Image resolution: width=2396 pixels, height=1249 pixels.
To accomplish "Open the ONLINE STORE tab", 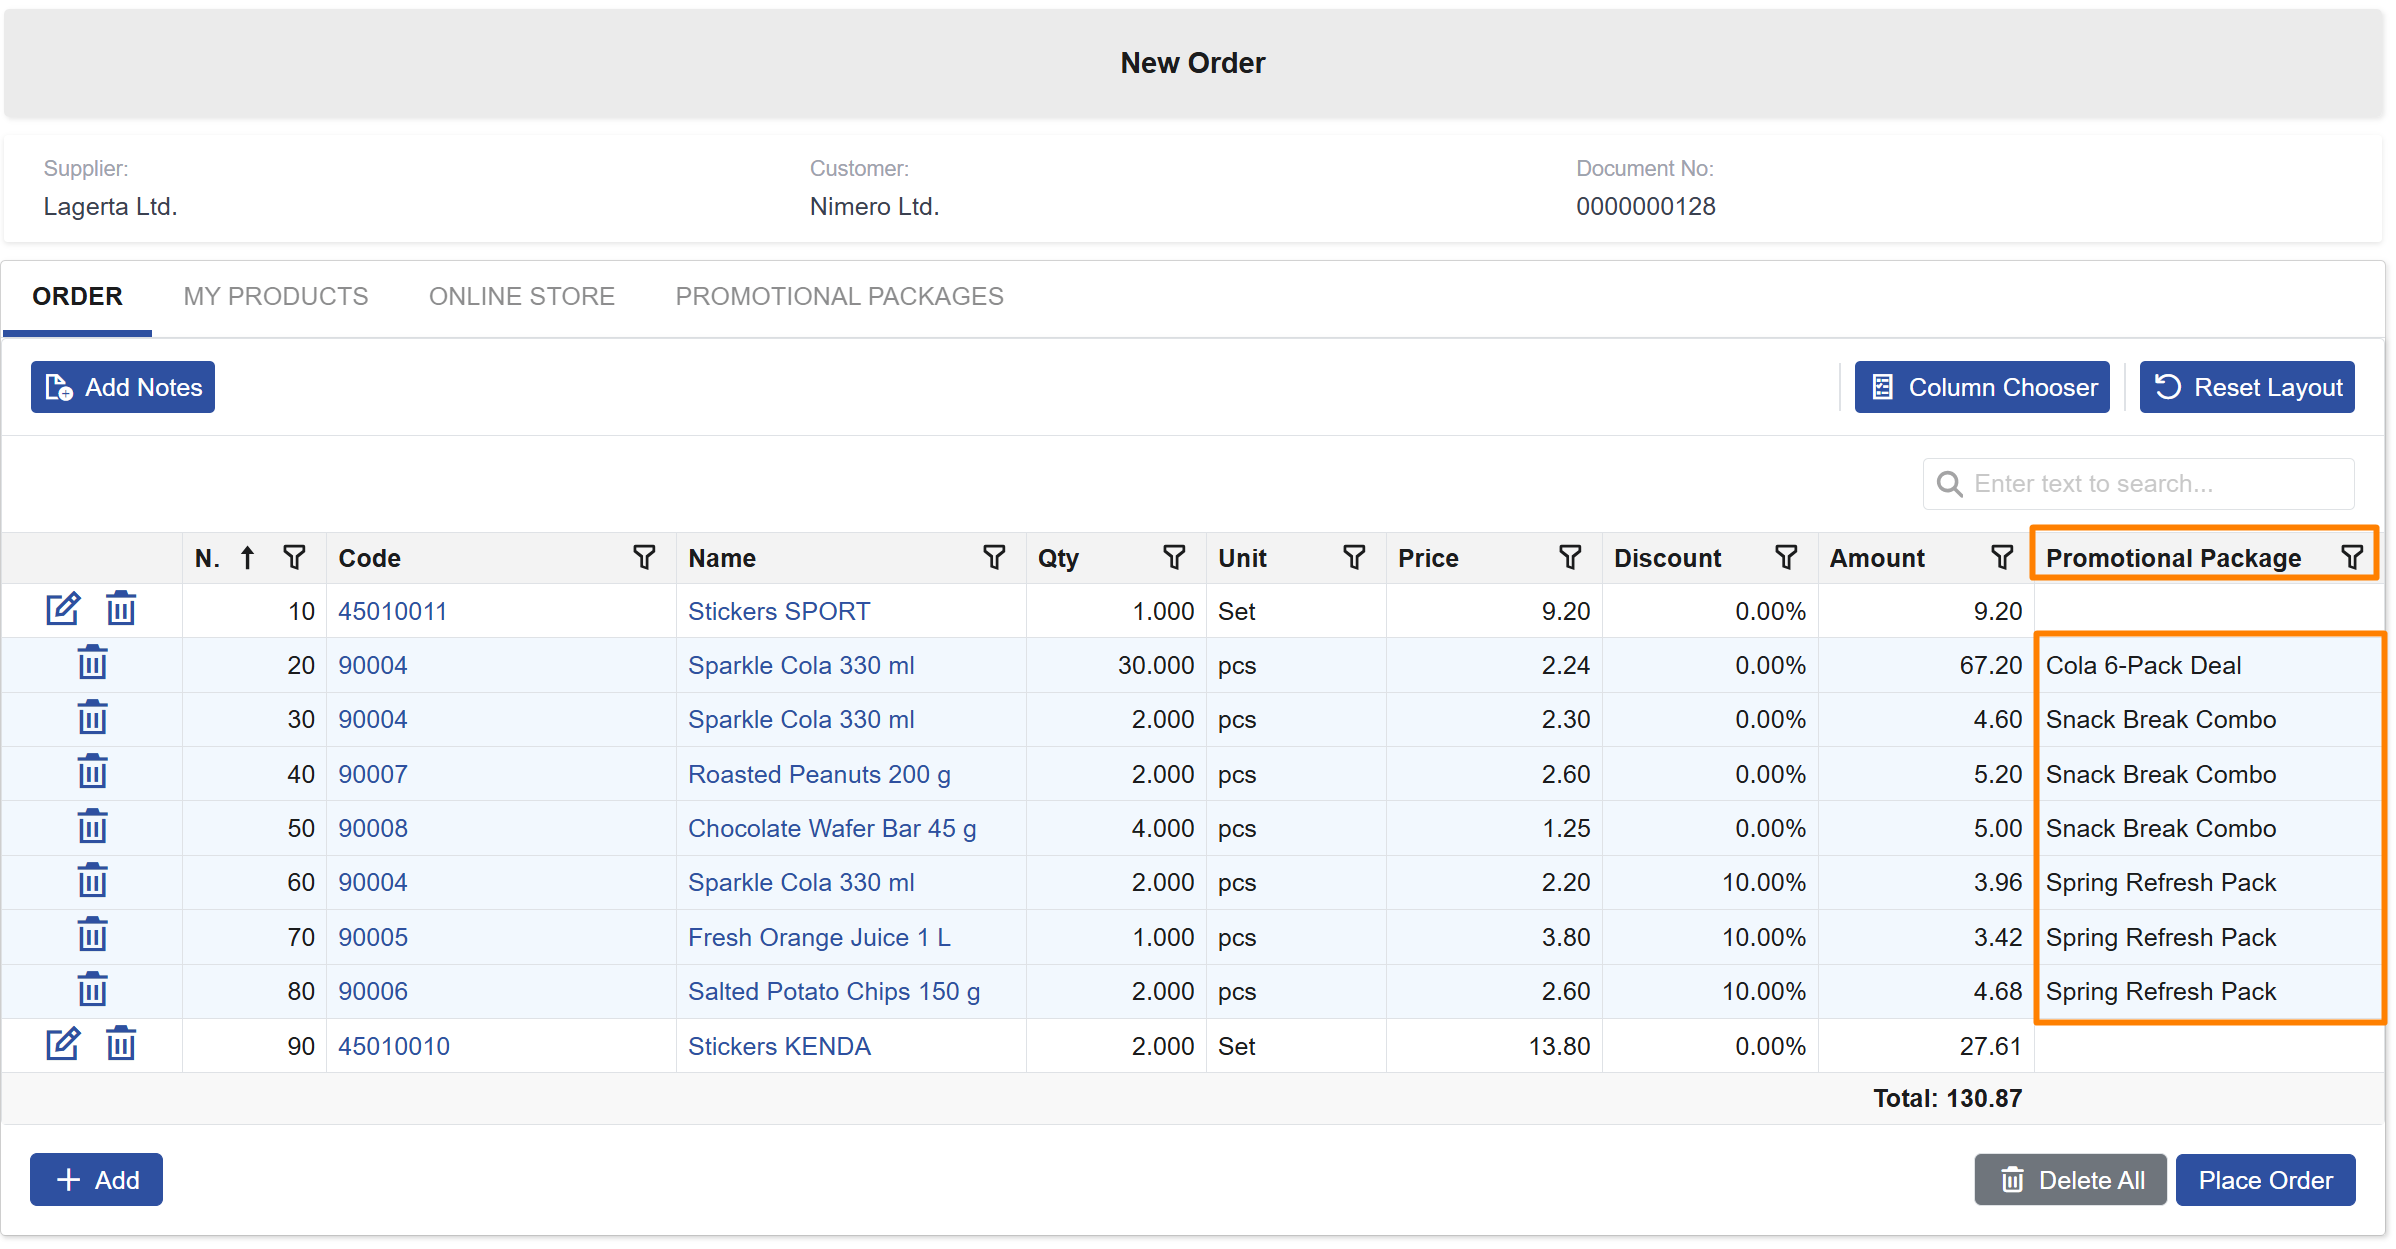I will click(x=521, y=296).
